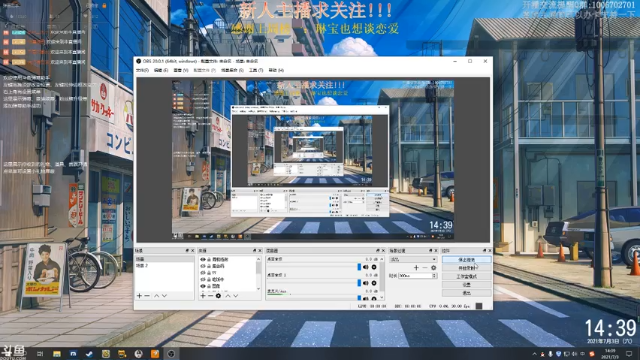
Task: Remove the selected source with the minus icon
Action: [211, 296]
